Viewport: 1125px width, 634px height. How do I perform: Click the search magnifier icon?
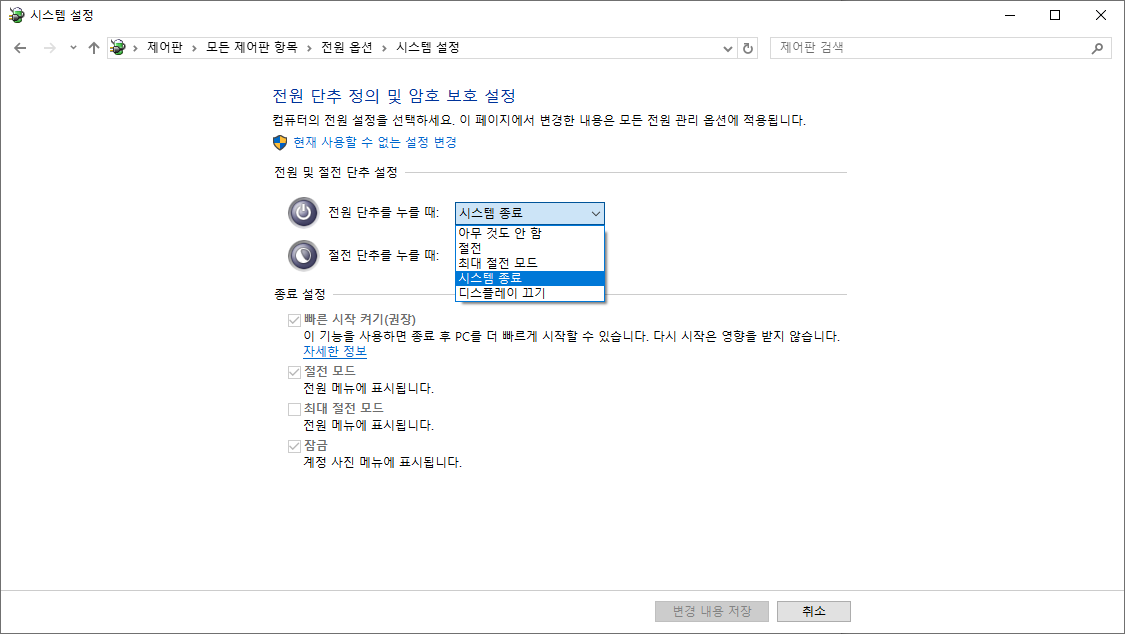(x=1097, y=48)
